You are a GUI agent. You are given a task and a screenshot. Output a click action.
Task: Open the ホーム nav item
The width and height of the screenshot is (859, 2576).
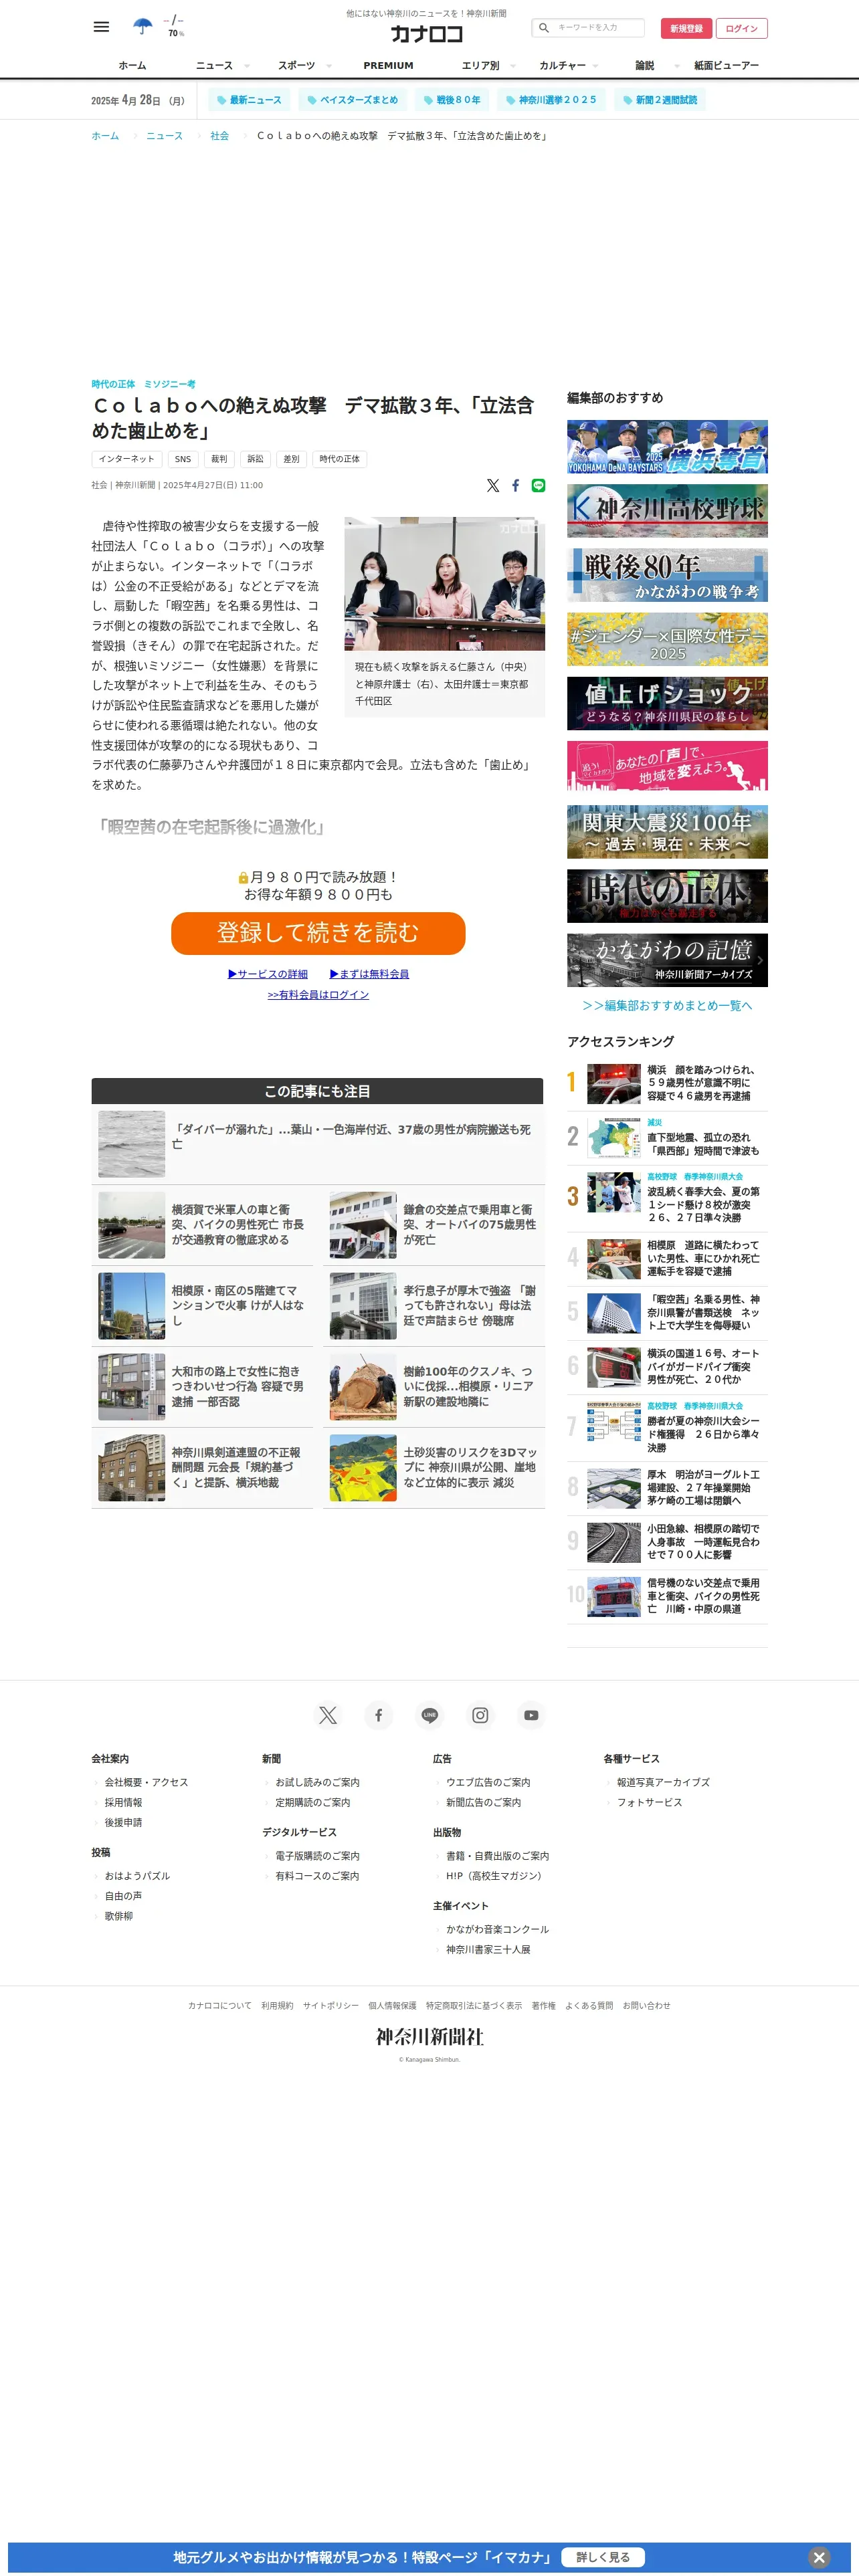132,66
